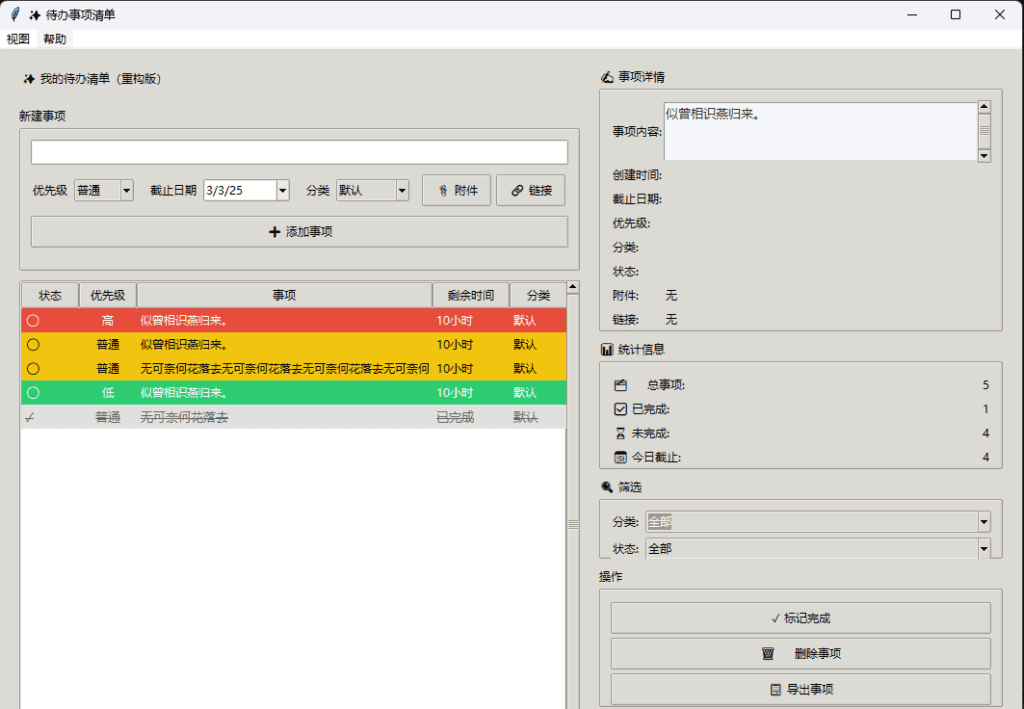Toggle the status circle of the red 高 row
The image size is (1024, 709).
tap(33, 321)
